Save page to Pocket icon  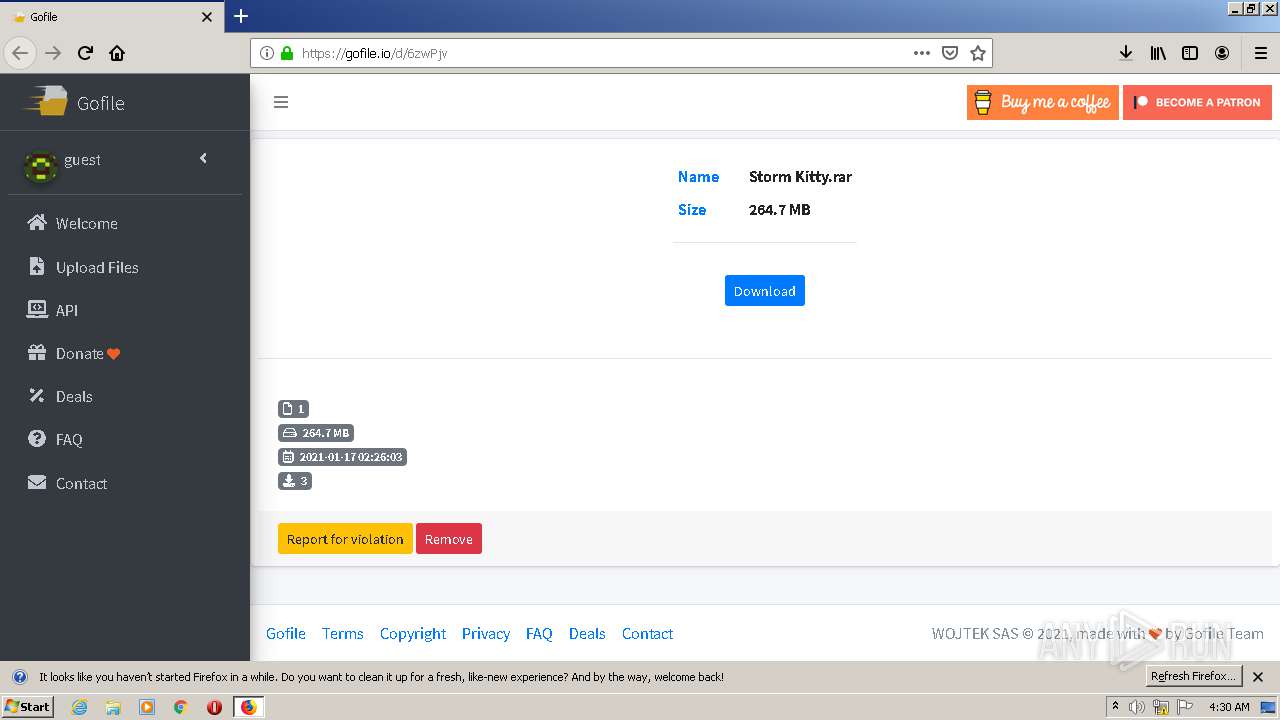tap(950, 53)
